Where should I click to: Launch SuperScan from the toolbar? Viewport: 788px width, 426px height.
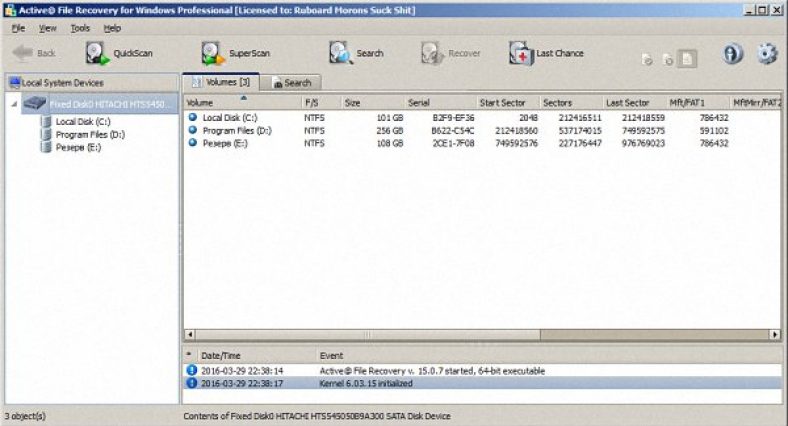click(236, 53)
